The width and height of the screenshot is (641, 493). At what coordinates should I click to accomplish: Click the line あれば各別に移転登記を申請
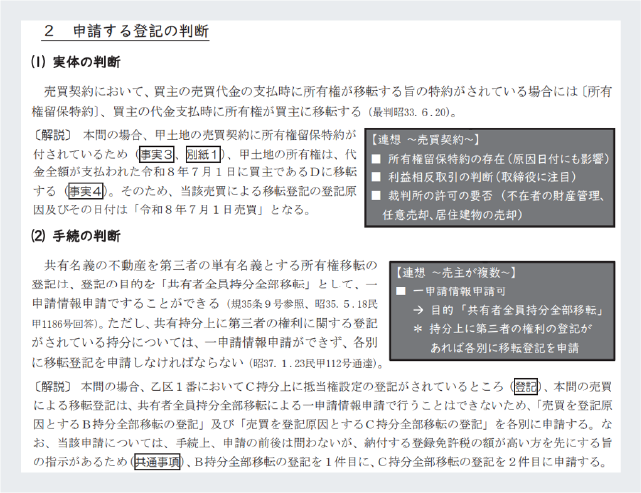[x=505, y=348]
